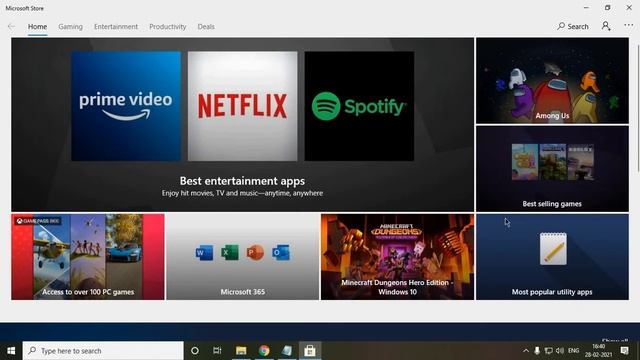Open the Microsoft 365 tile

242,257
